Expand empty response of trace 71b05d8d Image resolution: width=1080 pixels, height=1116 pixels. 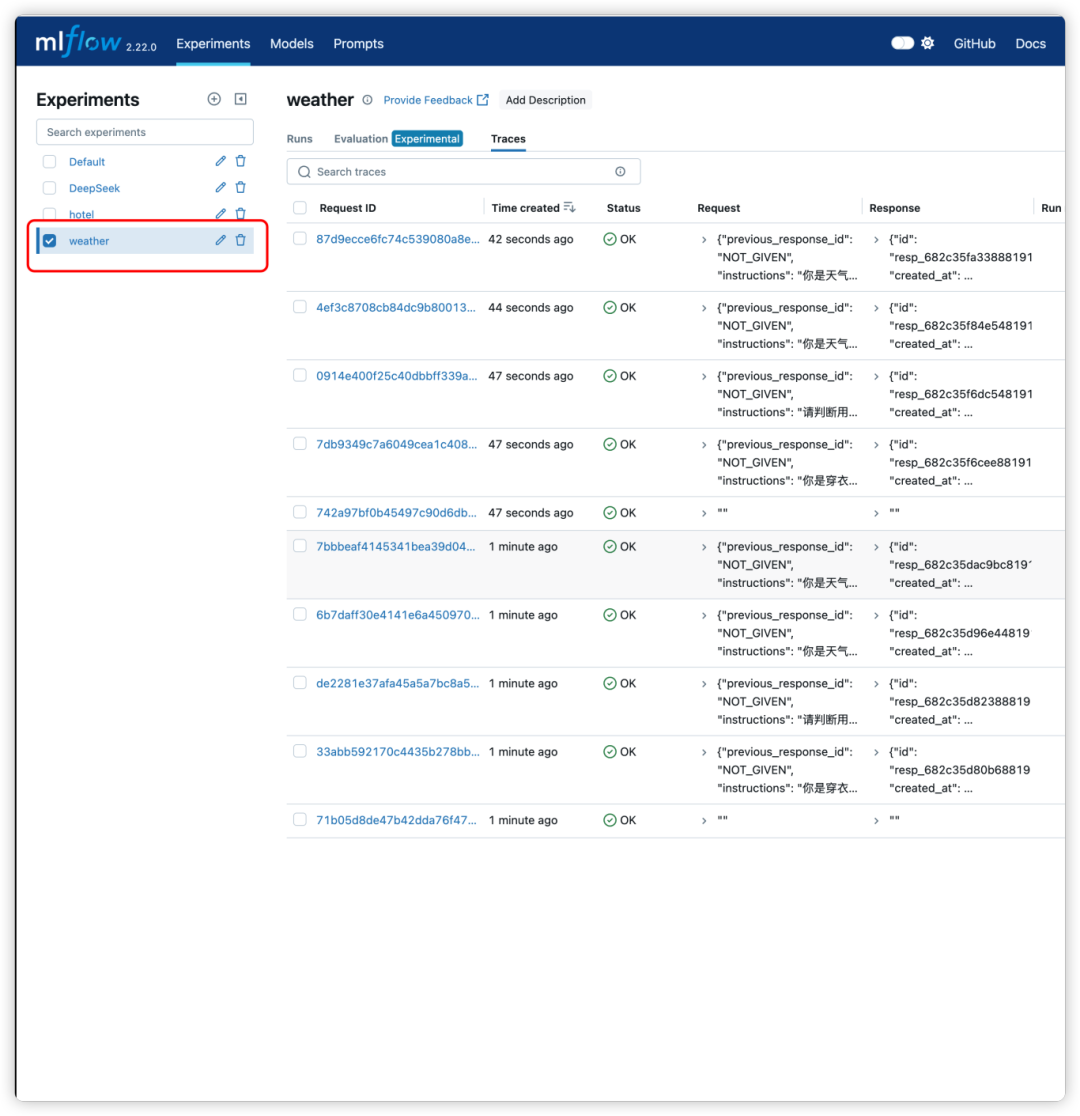(x=876, y=821)
